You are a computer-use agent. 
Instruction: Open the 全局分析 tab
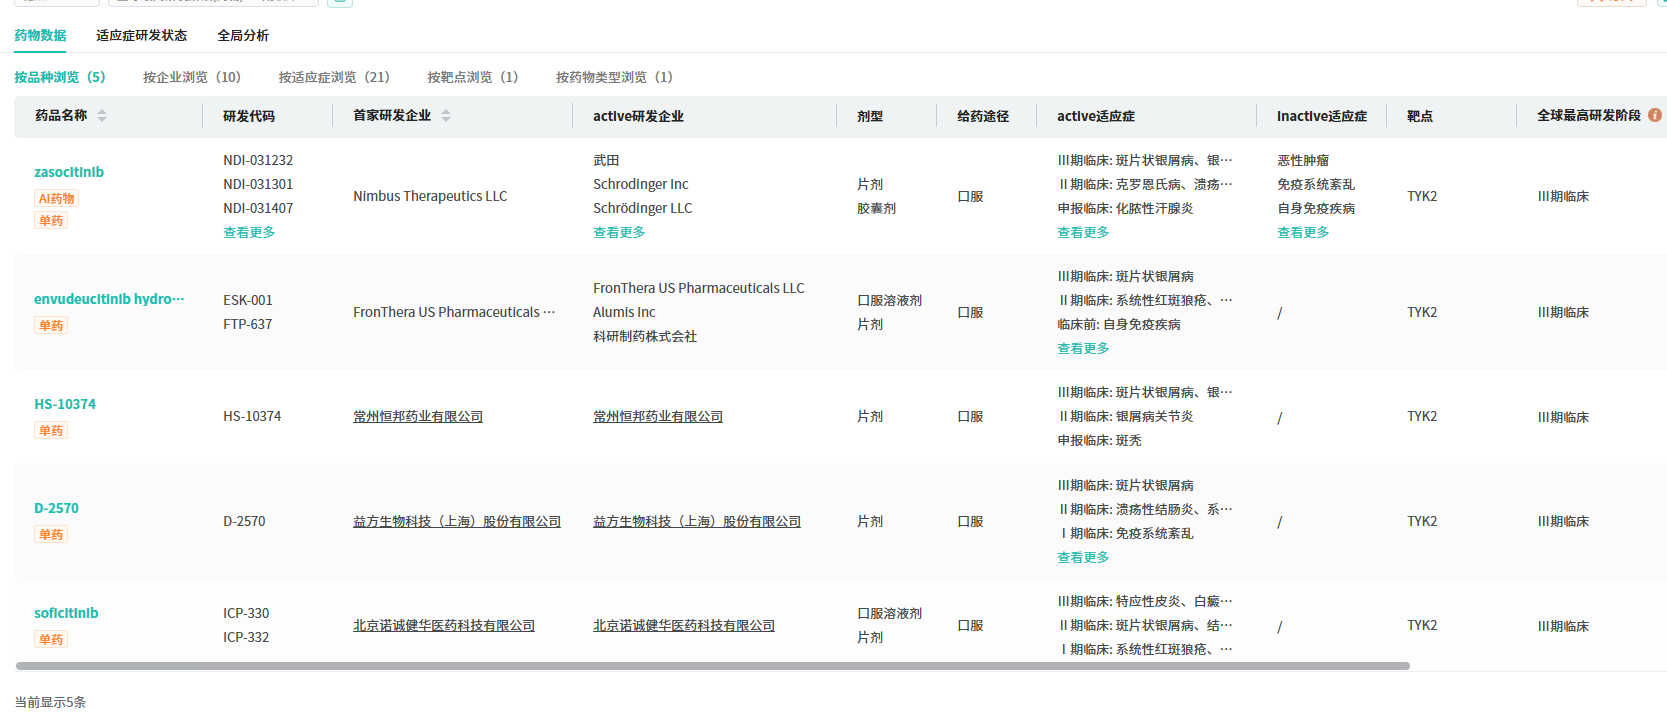243,36
